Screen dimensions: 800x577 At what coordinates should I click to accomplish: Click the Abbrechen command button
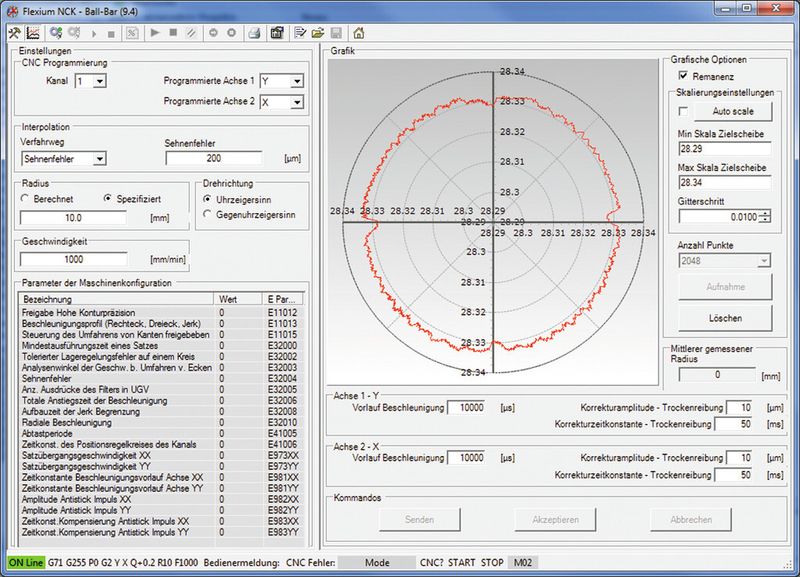click(691, 519)
